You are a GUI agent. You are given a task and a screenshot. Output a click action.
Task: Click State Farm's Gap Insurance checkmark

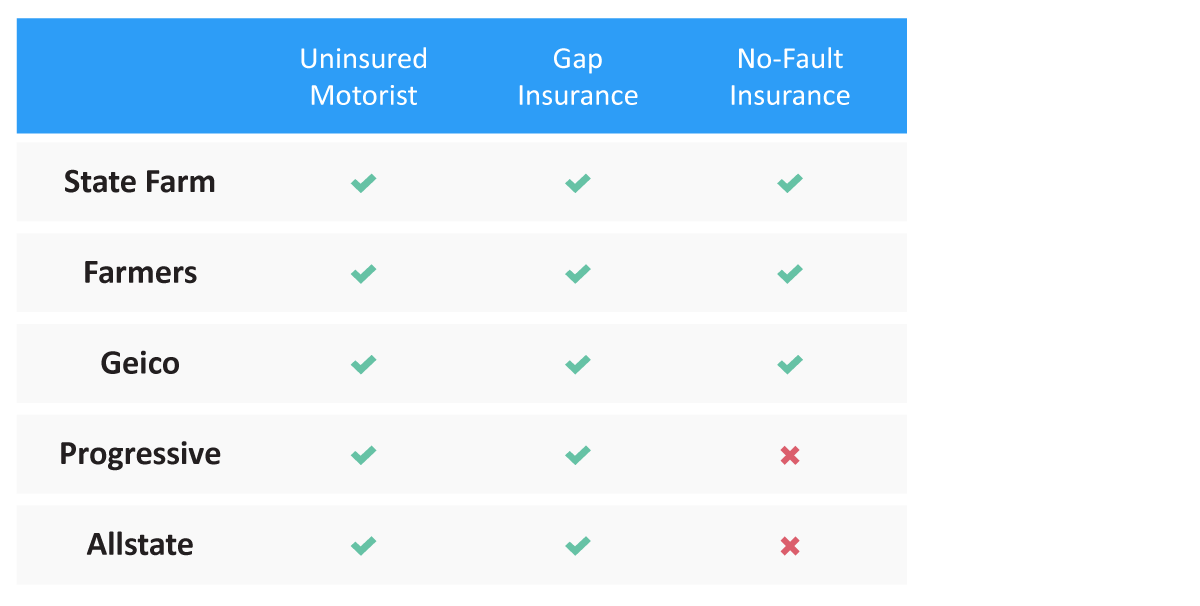[x=577, y=183]
